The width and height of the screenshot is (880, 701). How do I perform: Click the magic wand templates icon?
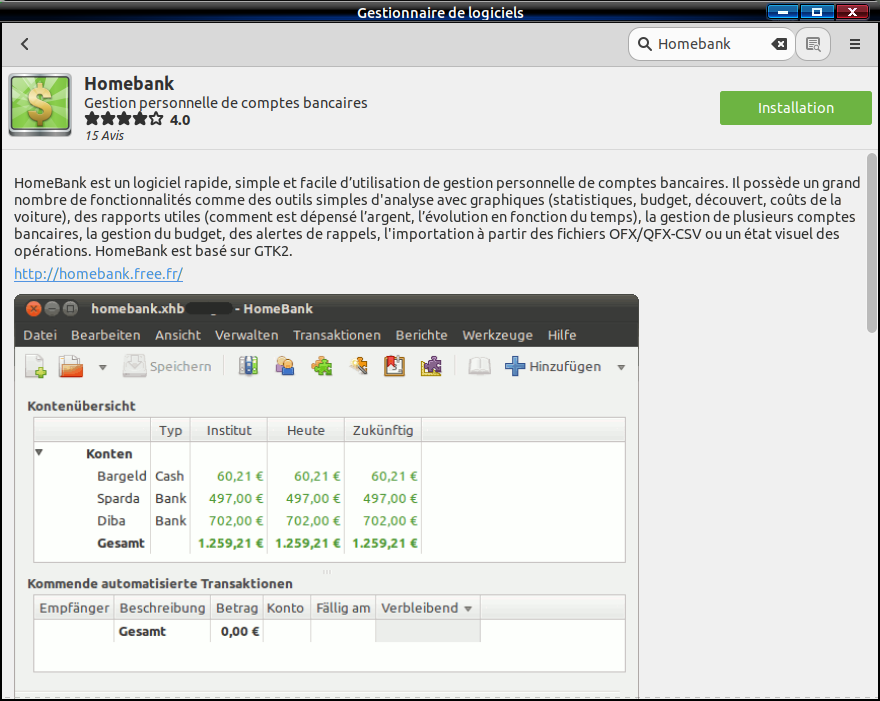click(359, 366)
